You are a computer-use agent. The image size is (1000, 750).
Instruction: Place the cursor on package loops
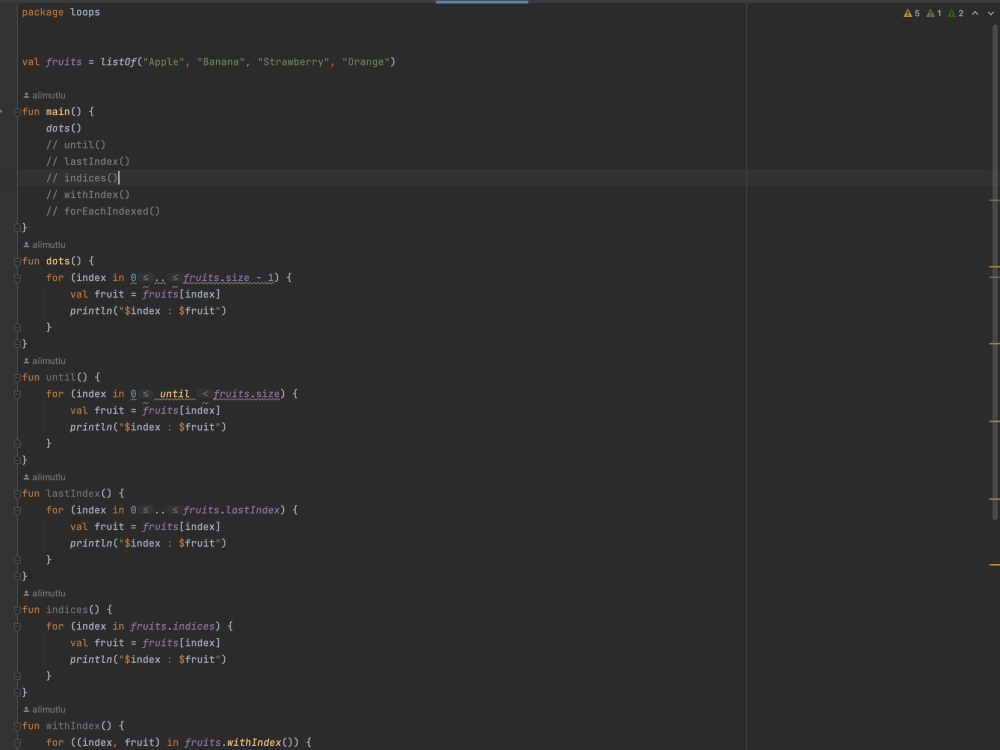pos(61,12)
